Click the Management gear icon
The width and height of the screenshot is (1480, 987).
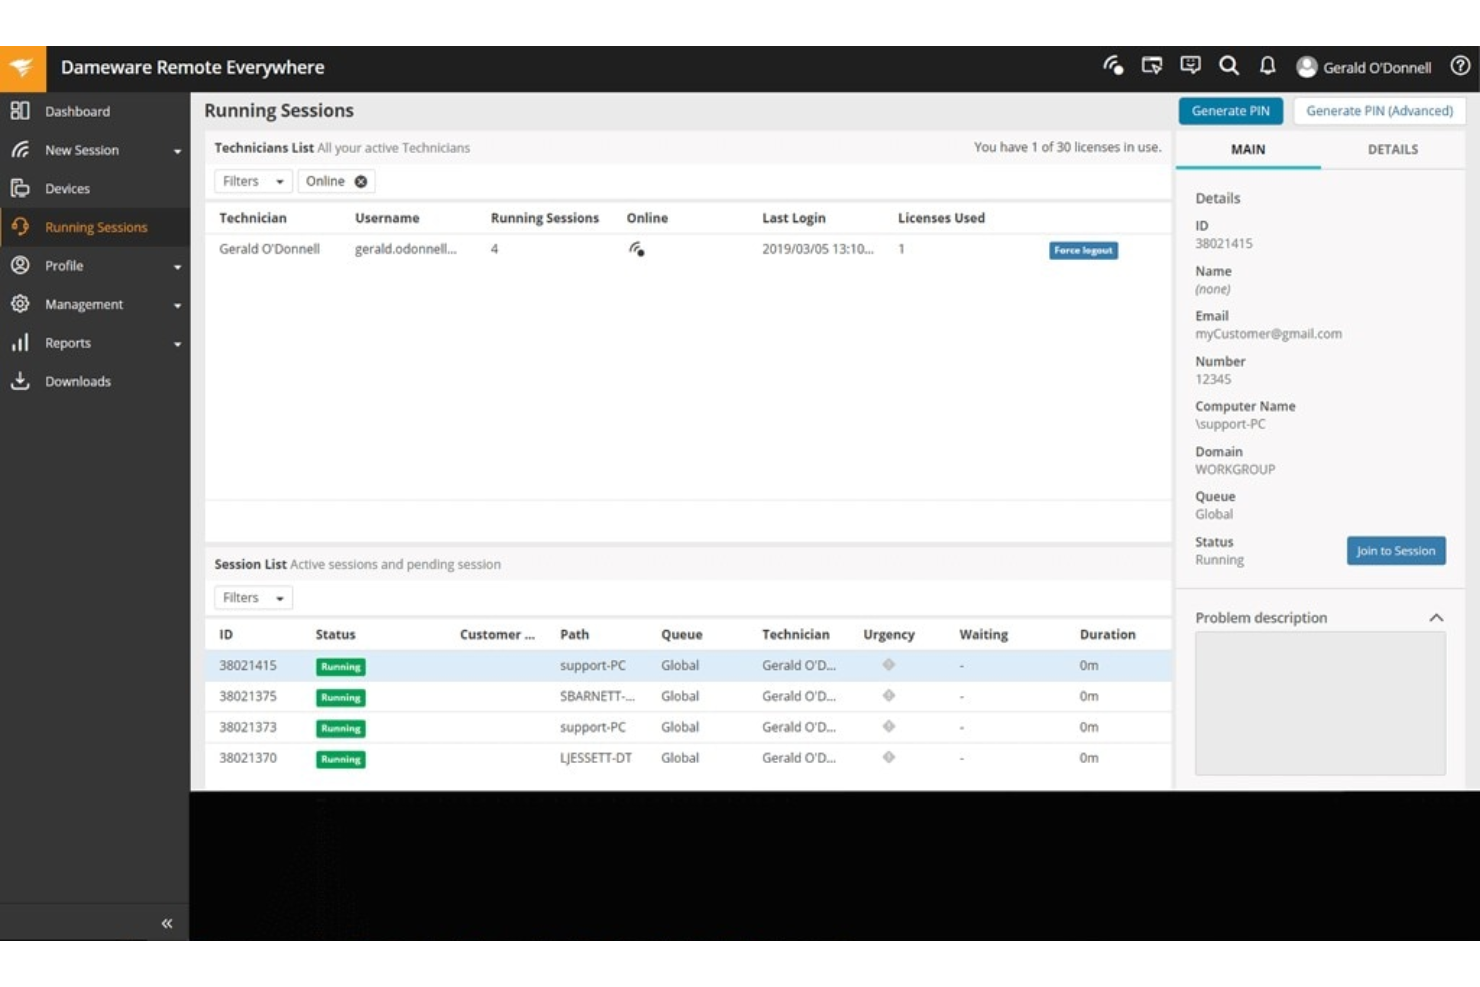click(20, 304)
